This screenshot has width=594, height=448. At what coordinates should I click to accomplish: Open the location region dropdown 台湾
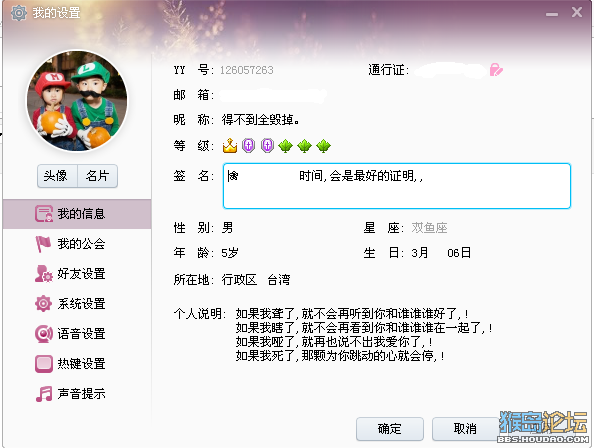point(279,280)
